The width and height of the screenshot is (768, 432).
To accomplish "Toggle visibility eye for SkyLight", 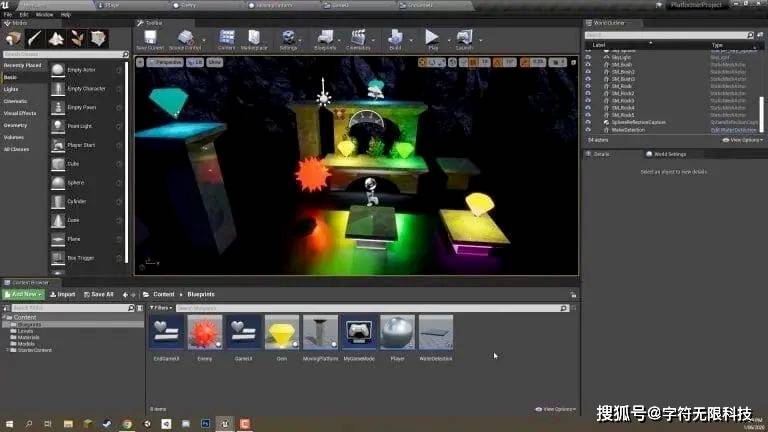I will pos(588,57).
